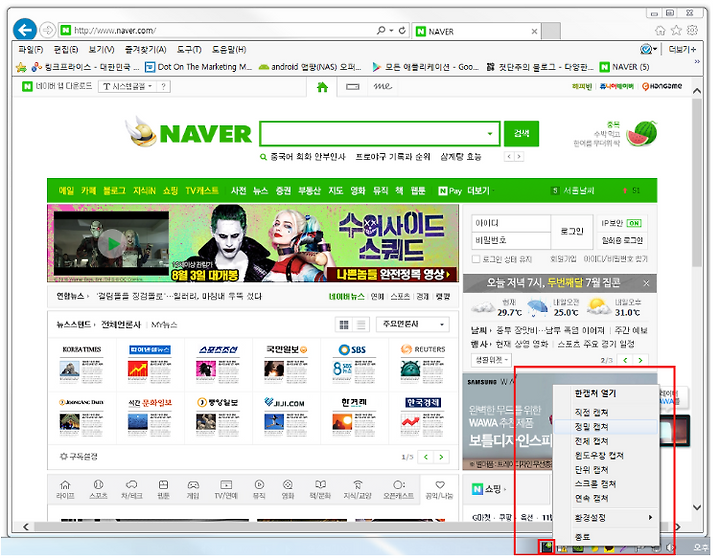
Task: Open JIJI.COM newsstand logo
Action: (285, 403)
